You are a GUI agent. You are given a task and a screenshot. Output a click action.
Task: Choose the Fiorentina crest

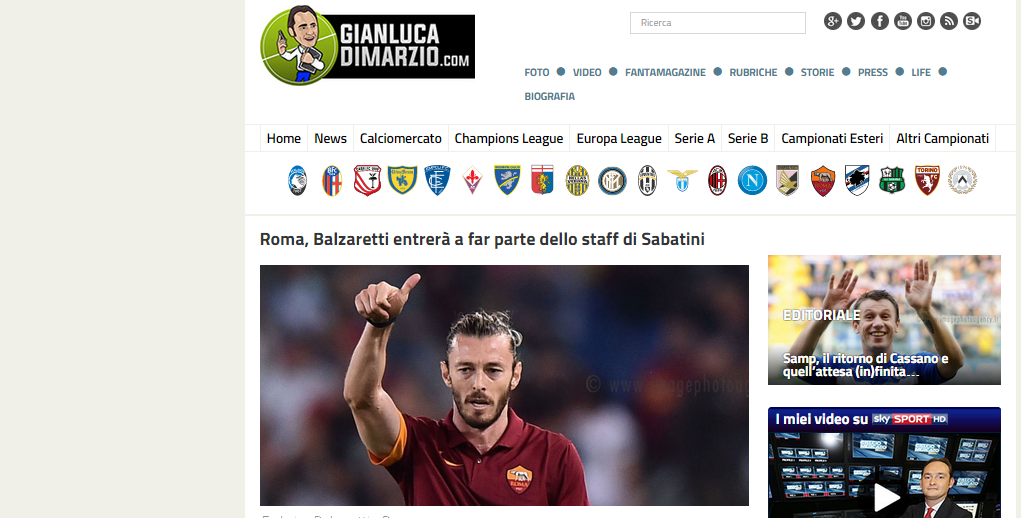click(472, 180)
